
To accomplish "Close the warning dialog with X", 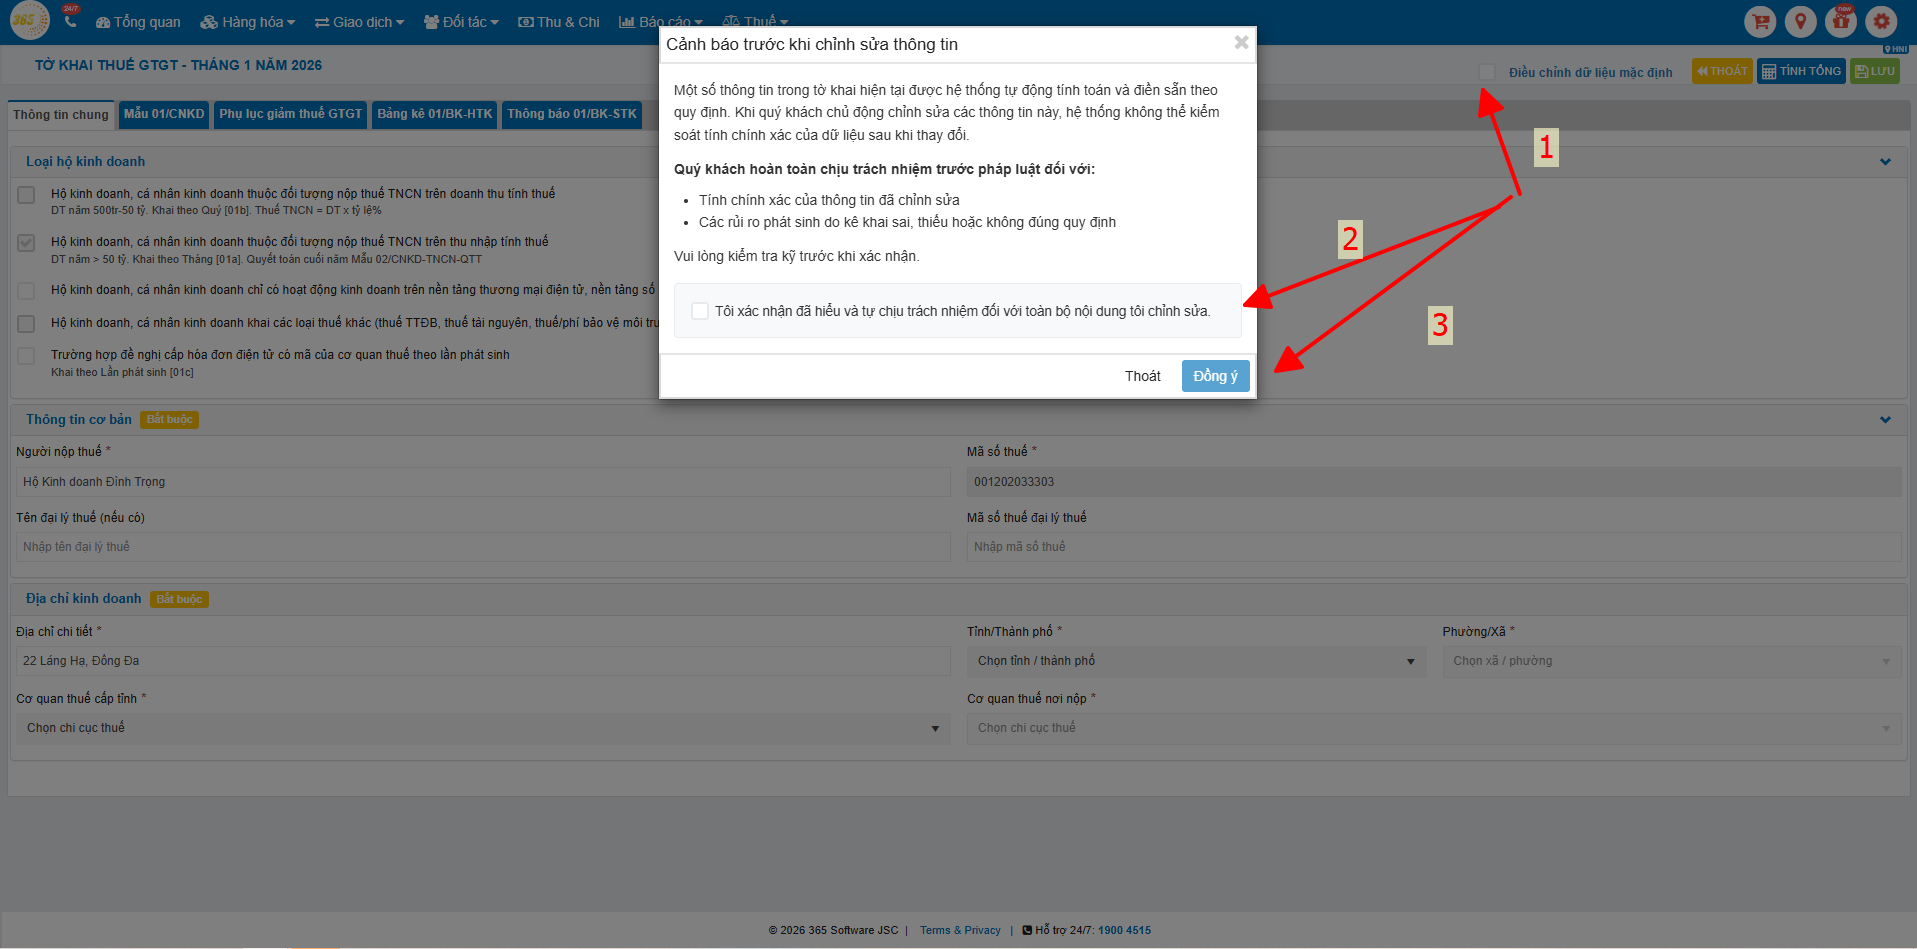I will [x=1241, y=42].
